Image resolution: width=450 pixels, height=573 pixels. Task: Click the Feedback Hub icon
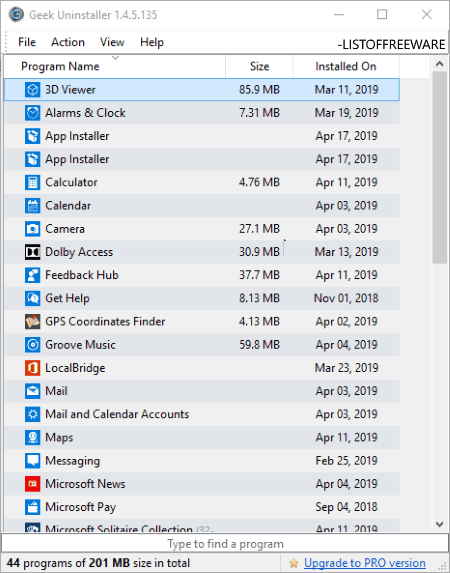33,275
